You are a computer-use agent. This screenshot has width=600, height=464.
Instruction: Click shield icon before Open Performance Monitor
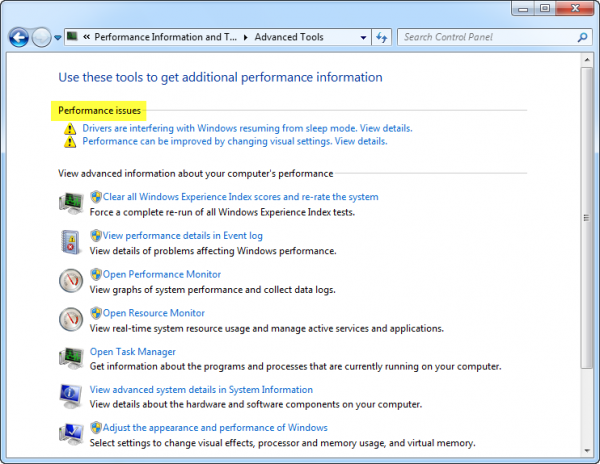(96, 274)
